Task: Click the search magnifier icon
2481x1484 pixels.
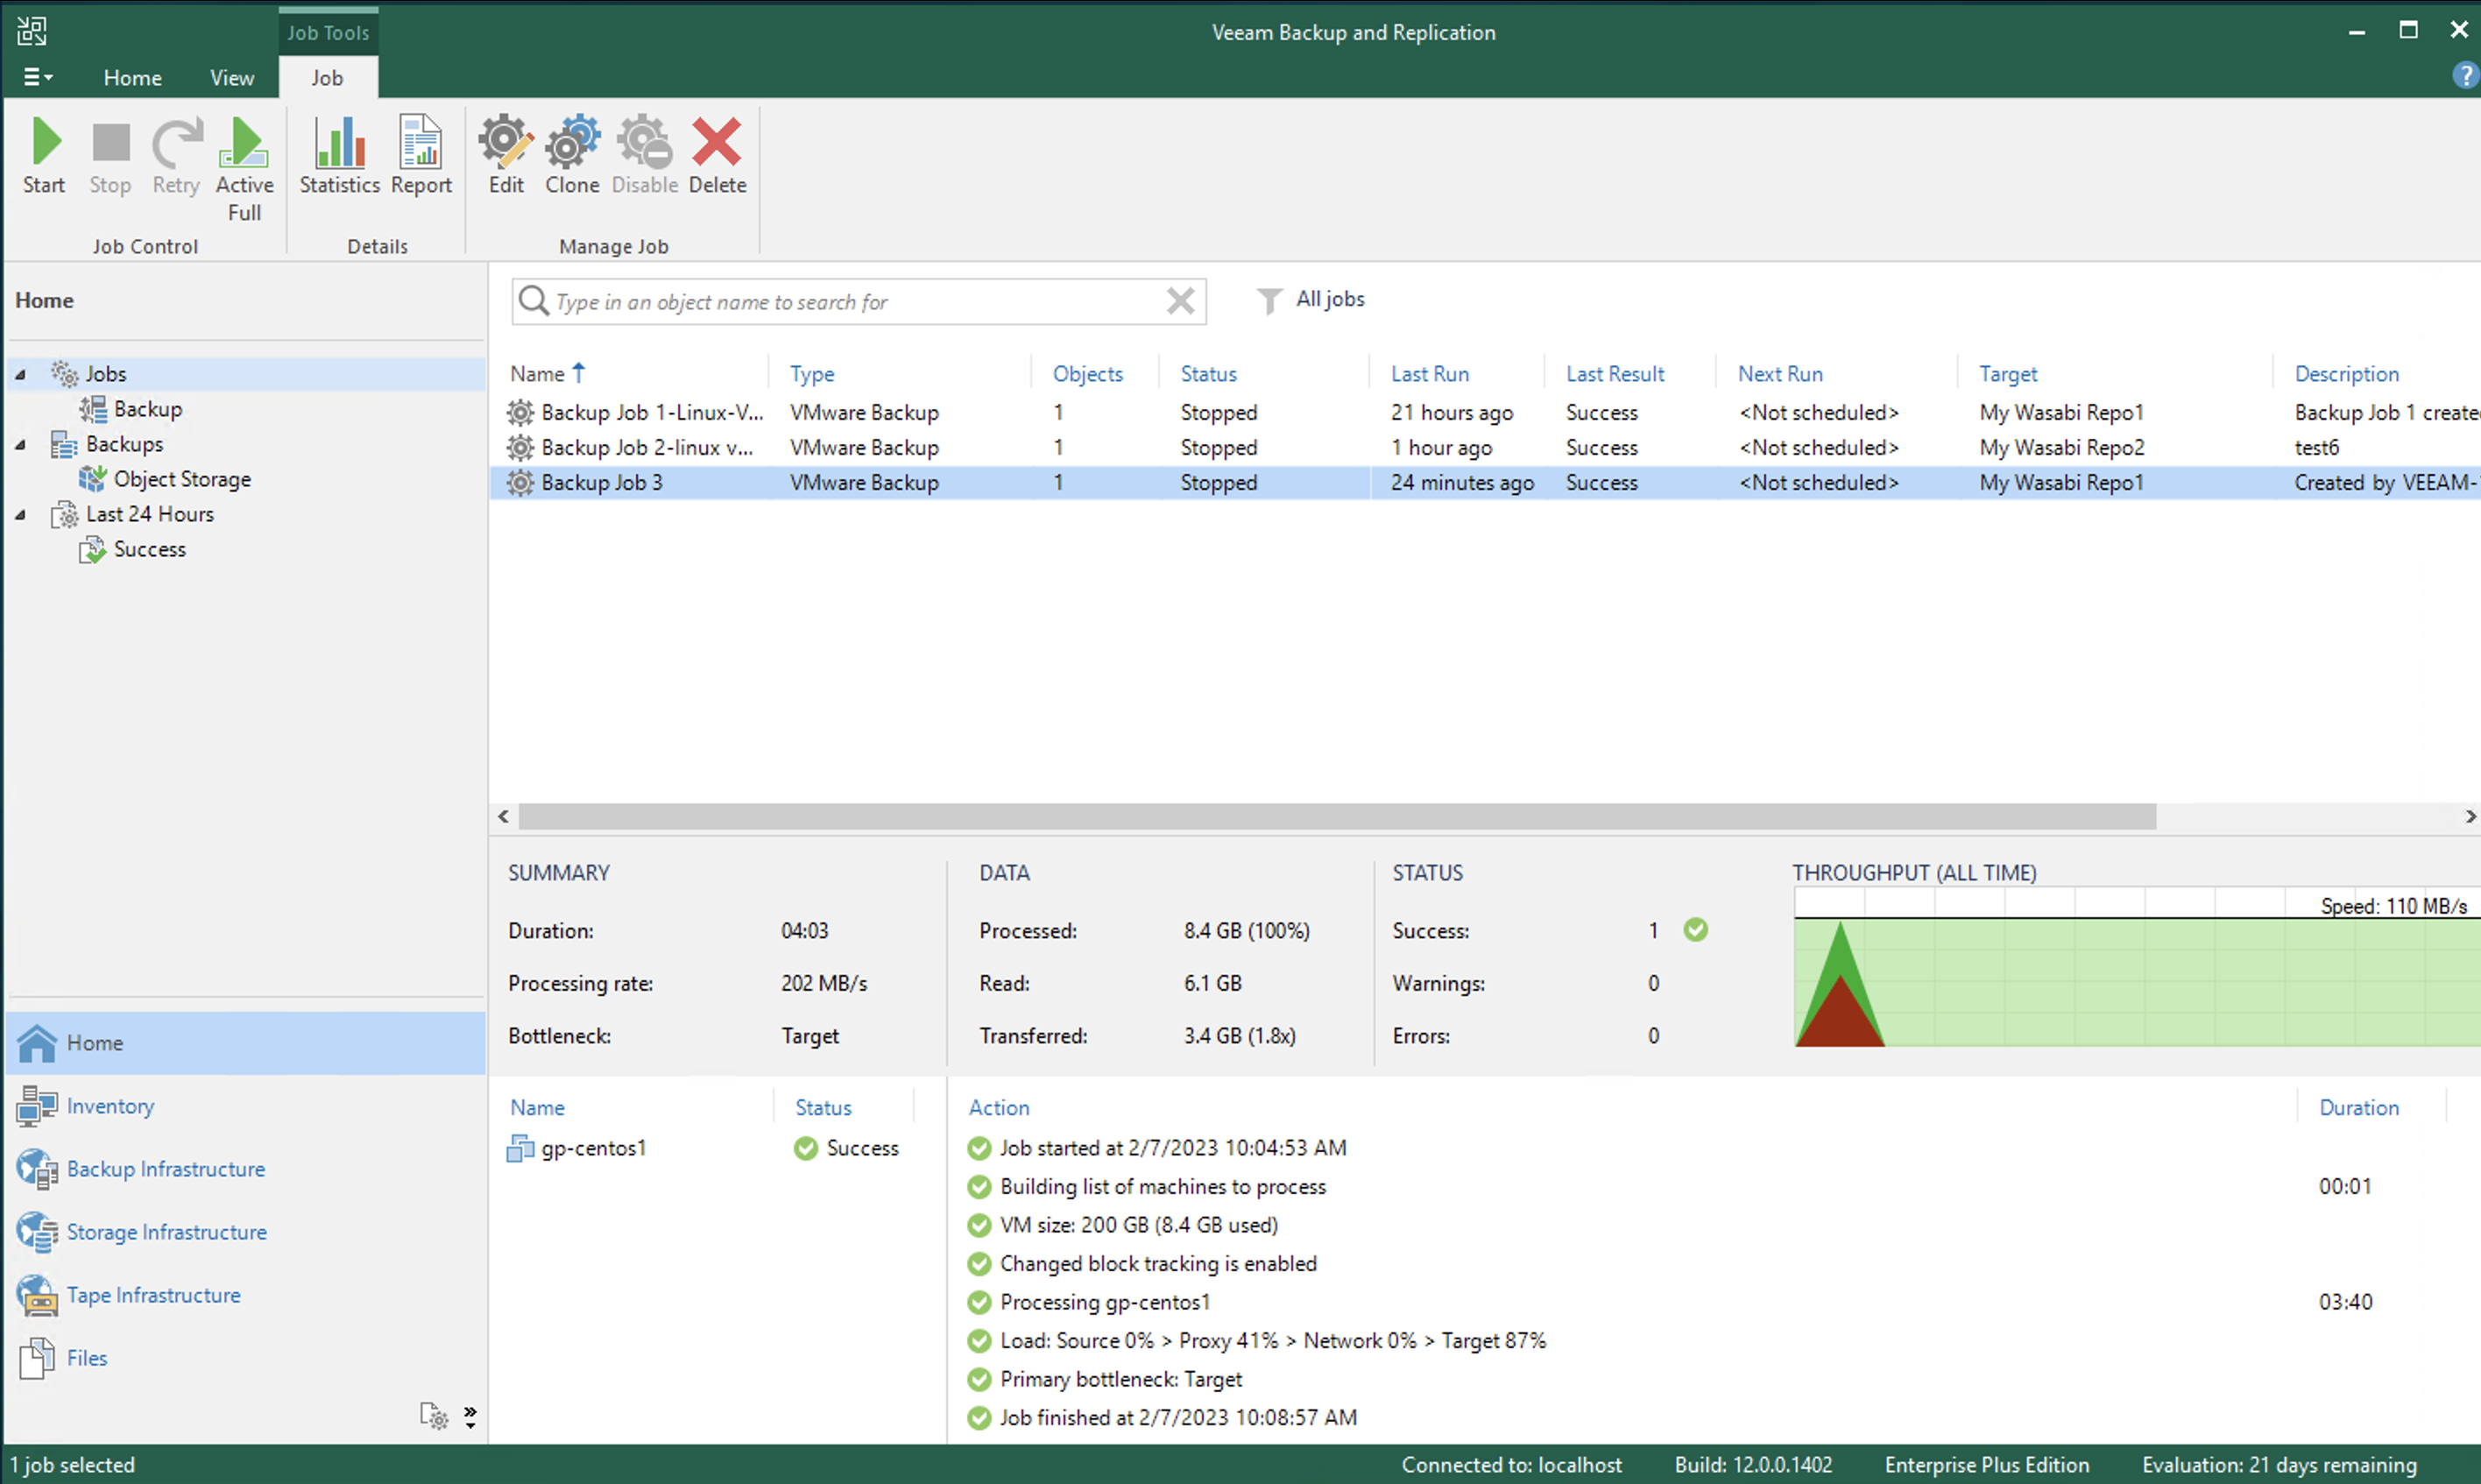Action: (534, 301)
